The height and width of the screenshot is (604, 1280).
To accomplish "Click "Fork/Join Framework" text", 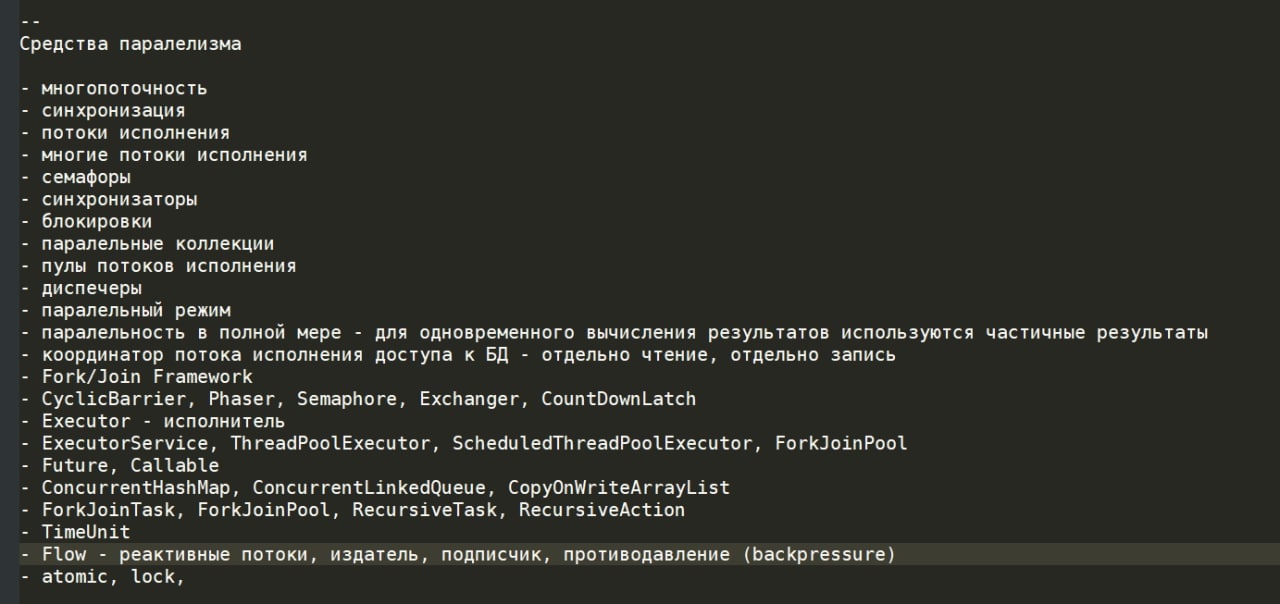I will point(147,377).
